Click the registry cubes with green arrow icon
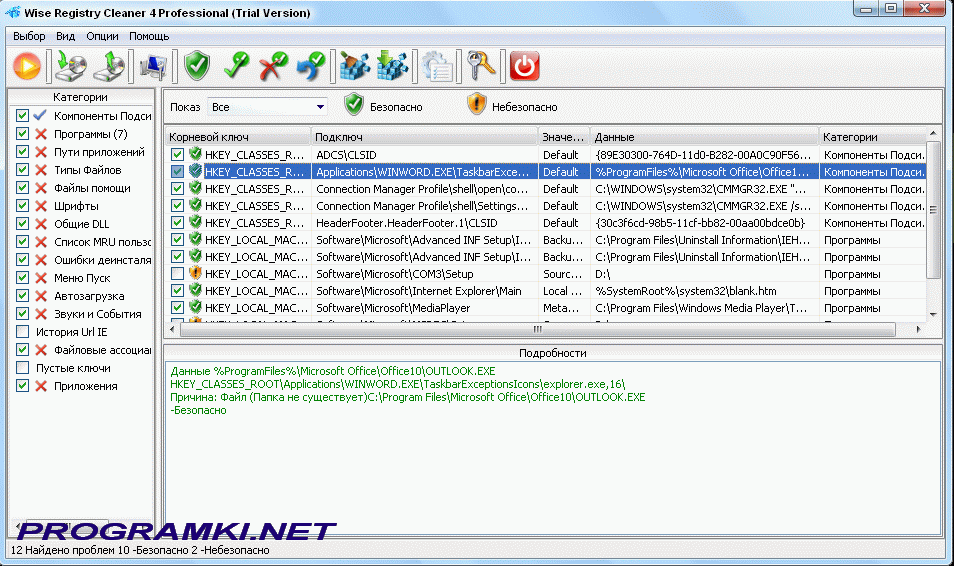 (392, 66)
